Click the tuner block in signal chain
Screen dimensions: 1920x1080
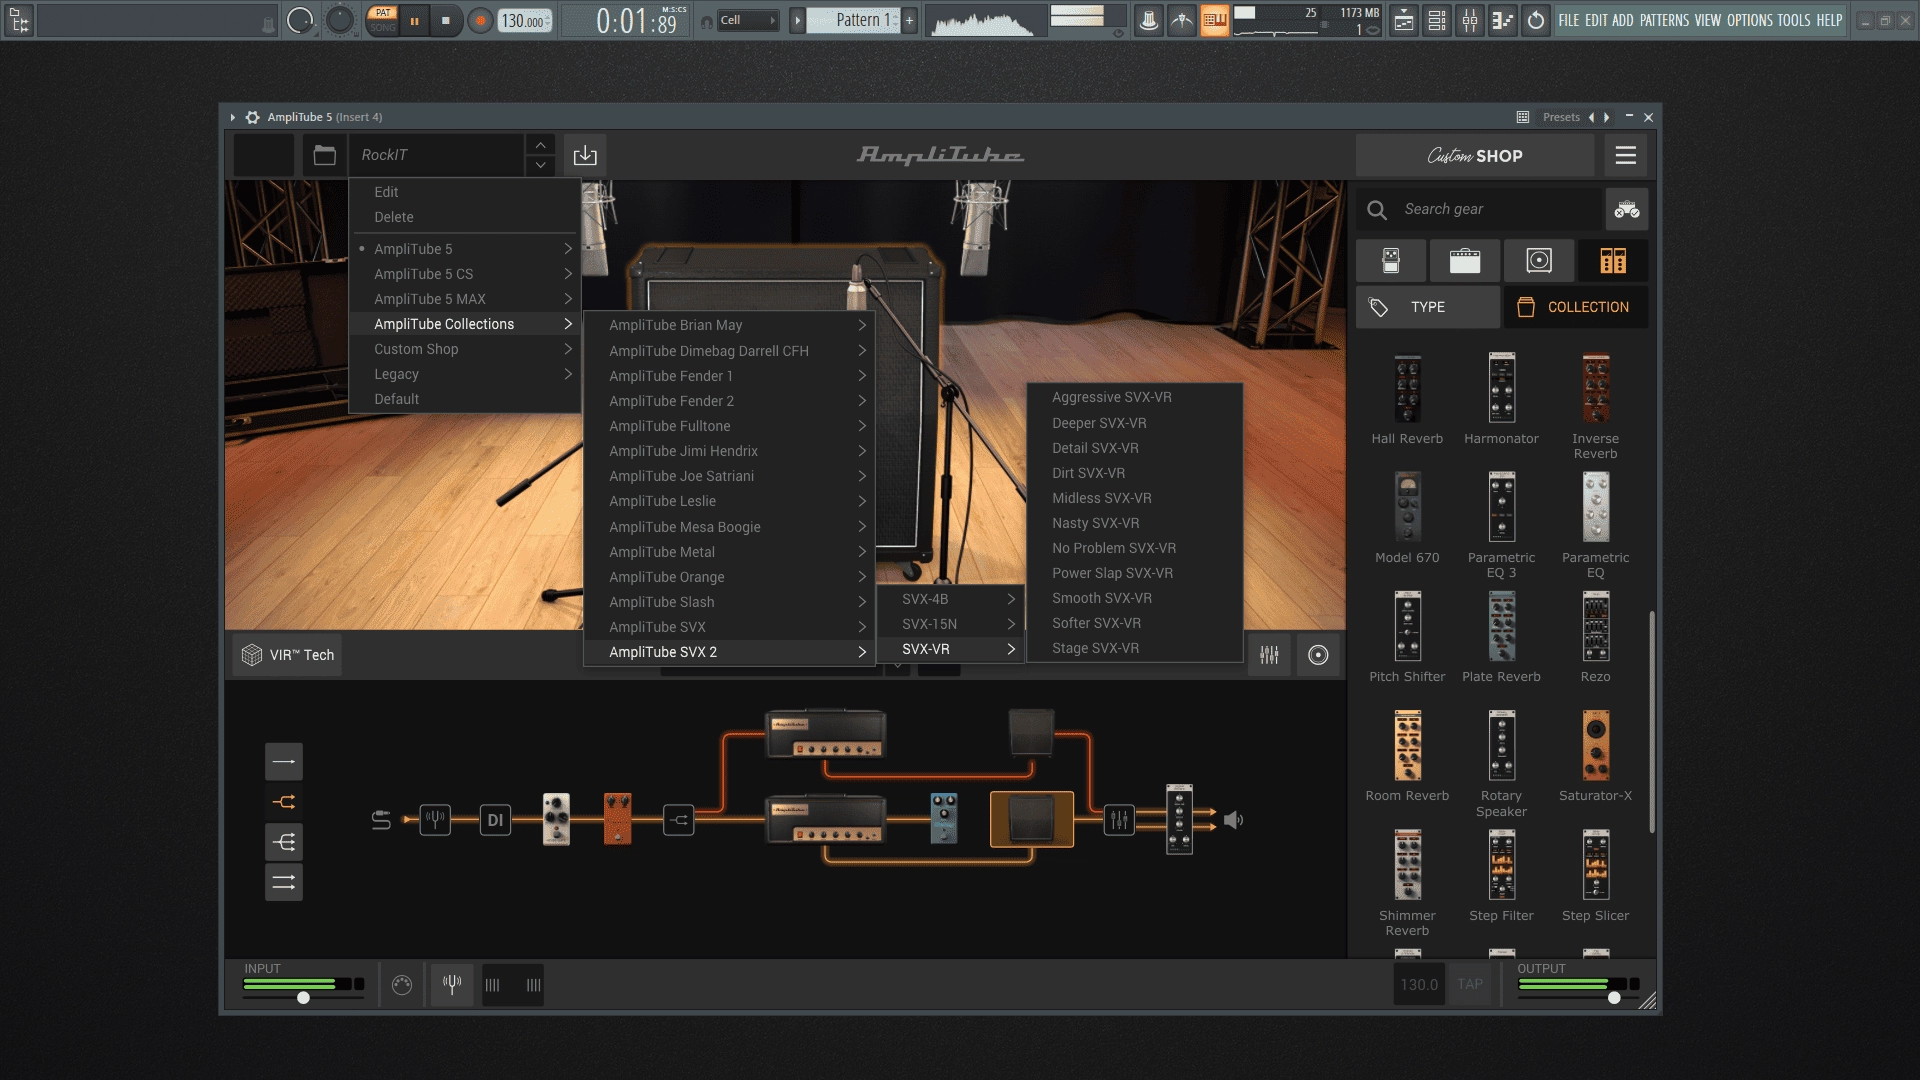[x=435, y=820]
